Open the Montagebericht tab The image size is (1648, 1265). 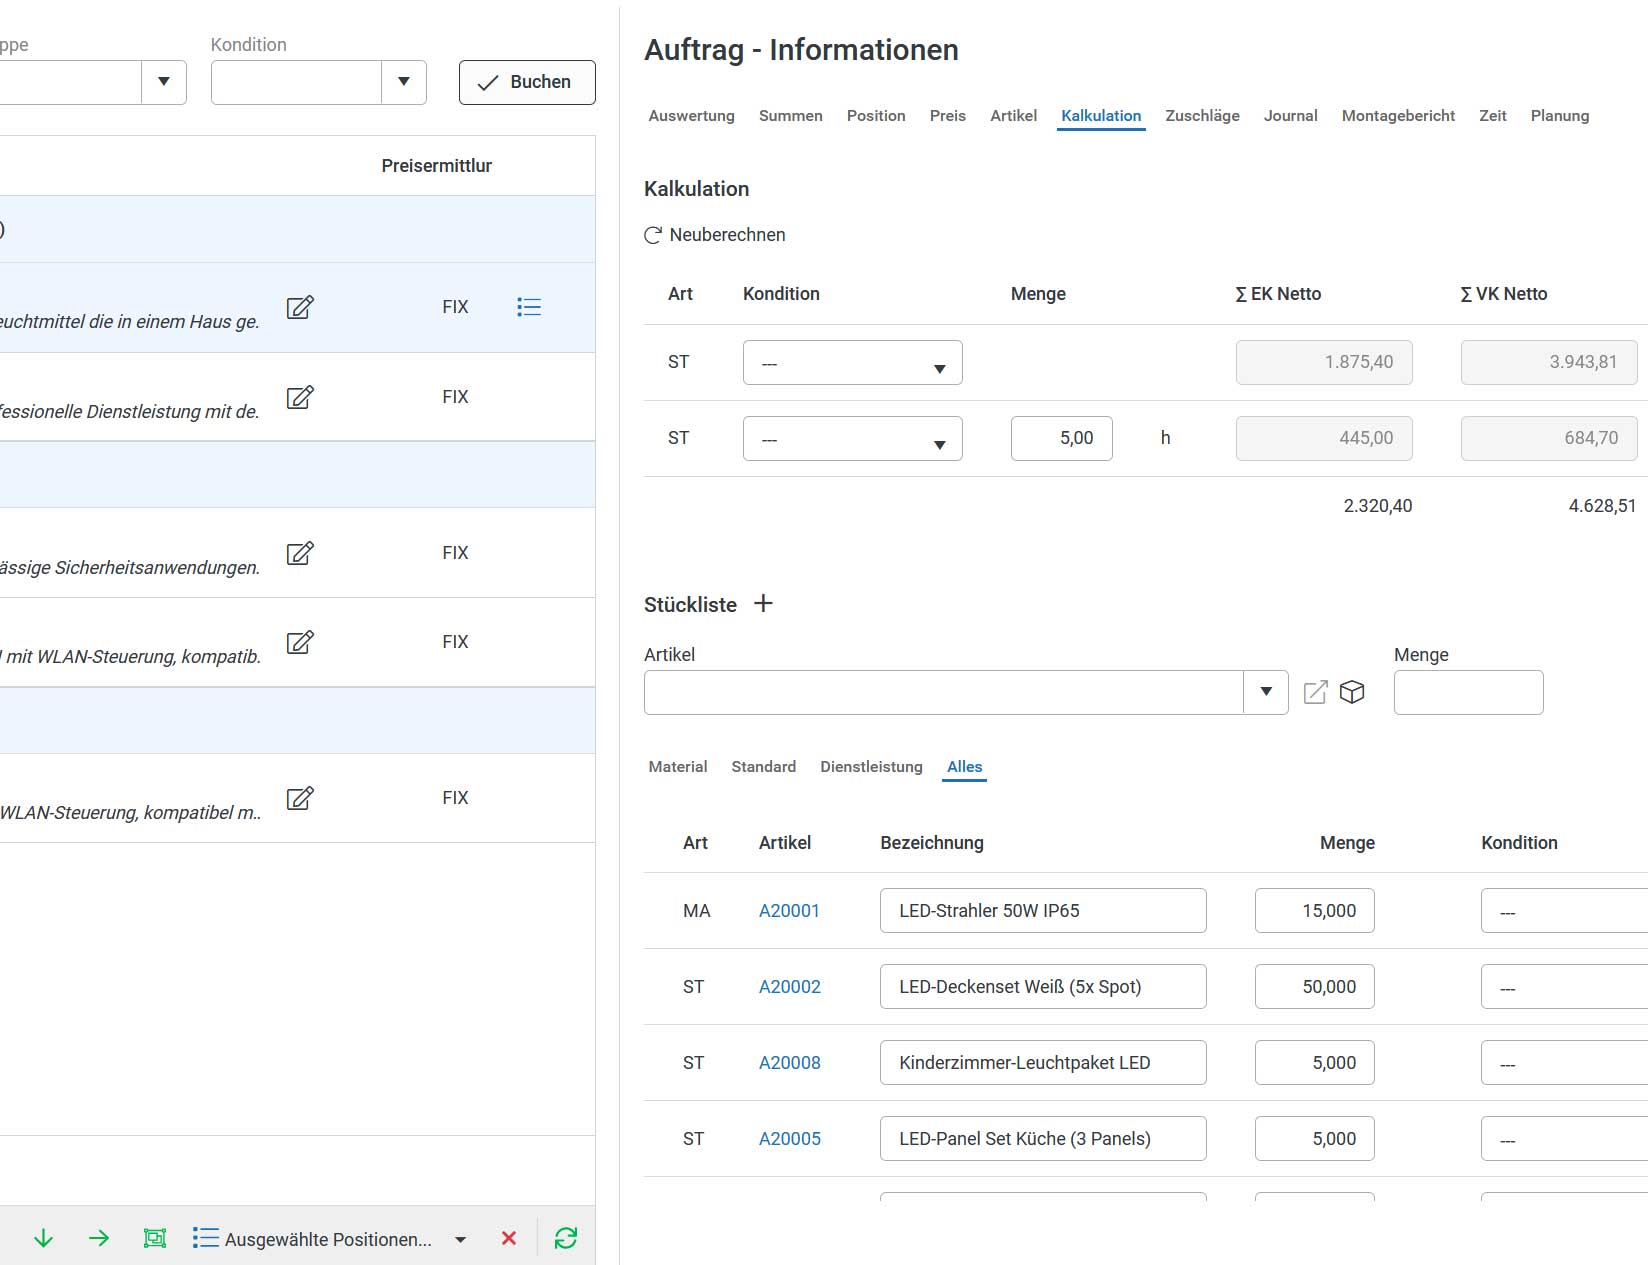point(1398,116)
